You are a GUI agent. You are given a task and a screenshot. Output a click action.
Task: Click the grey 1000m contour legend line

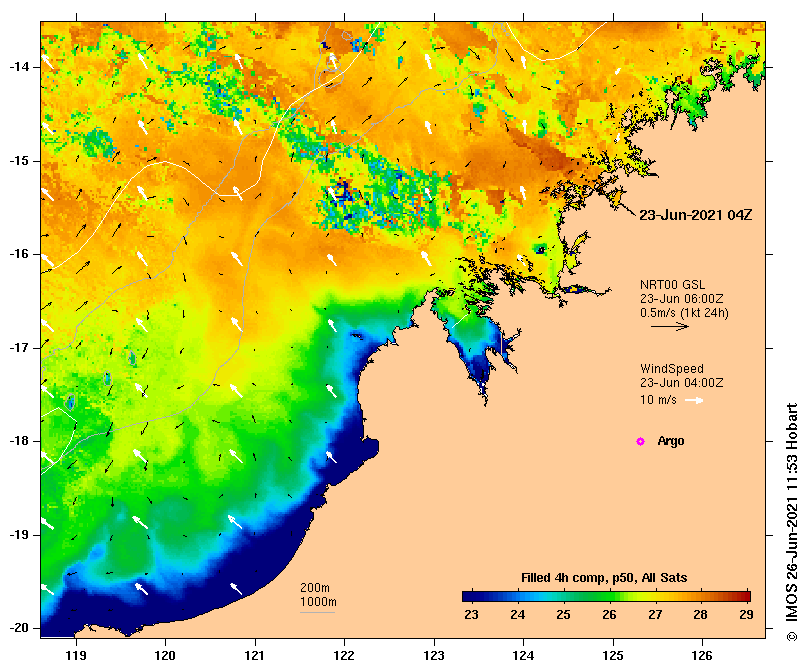(x=317, y=613)
